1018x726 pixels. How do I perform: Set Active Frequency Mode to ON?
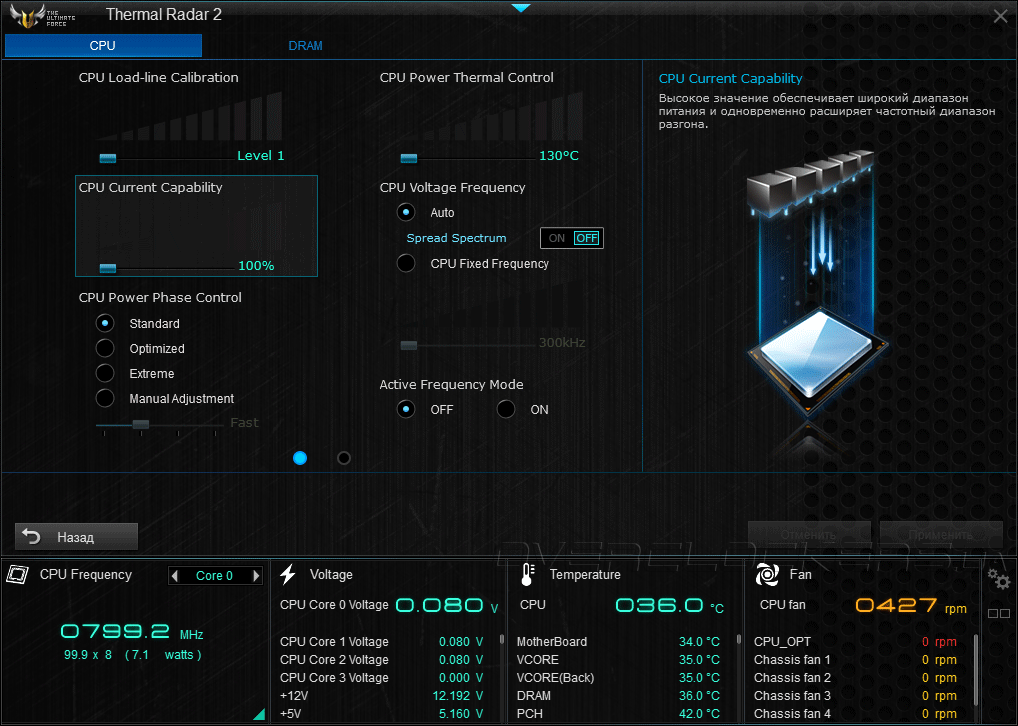(x=506, y=409)
